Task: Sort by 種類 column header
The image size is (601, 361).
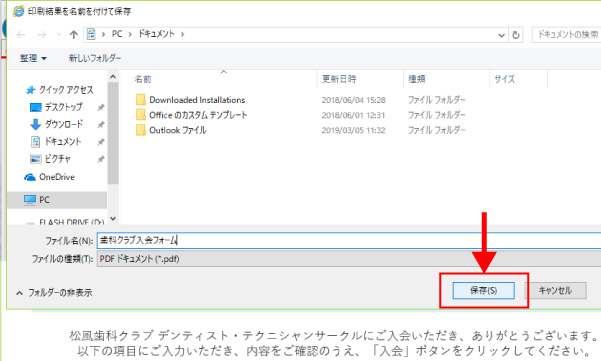Action: [417, 79]
